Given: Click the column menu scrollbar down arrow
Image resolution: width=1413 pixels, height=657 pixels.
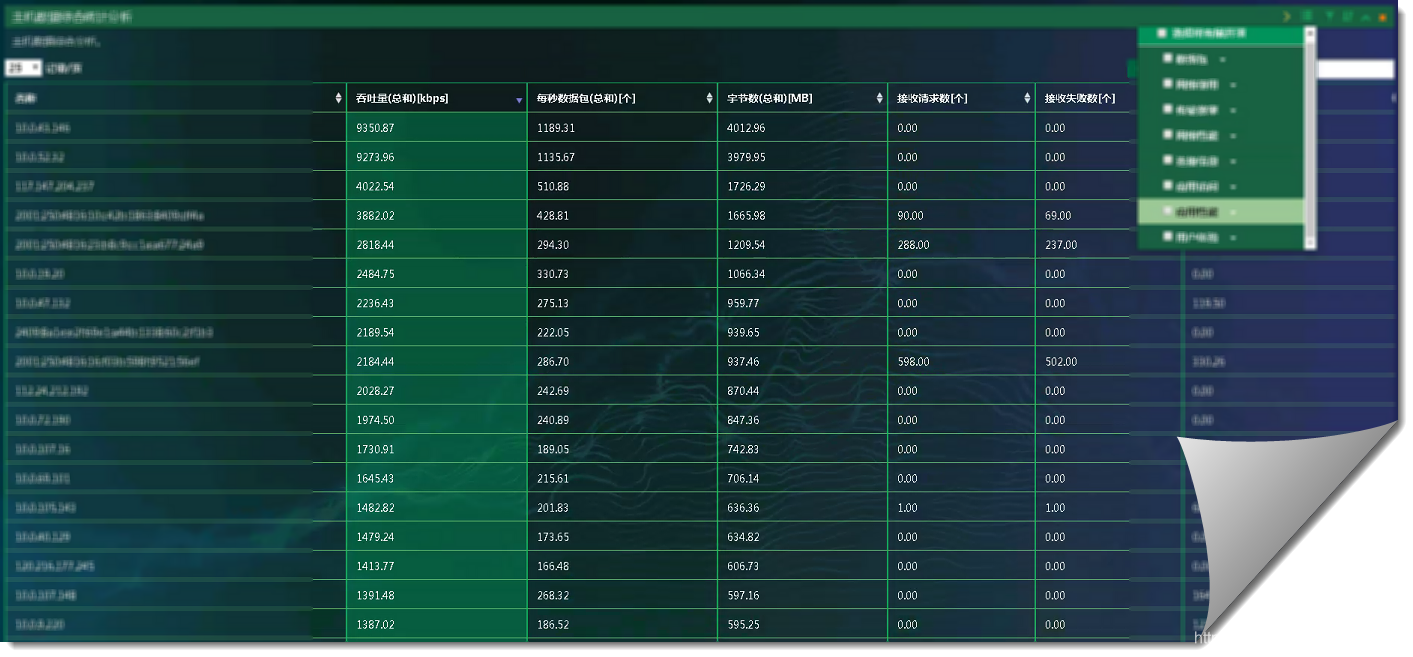Looking at the screenshot, I should point(1310,242).
